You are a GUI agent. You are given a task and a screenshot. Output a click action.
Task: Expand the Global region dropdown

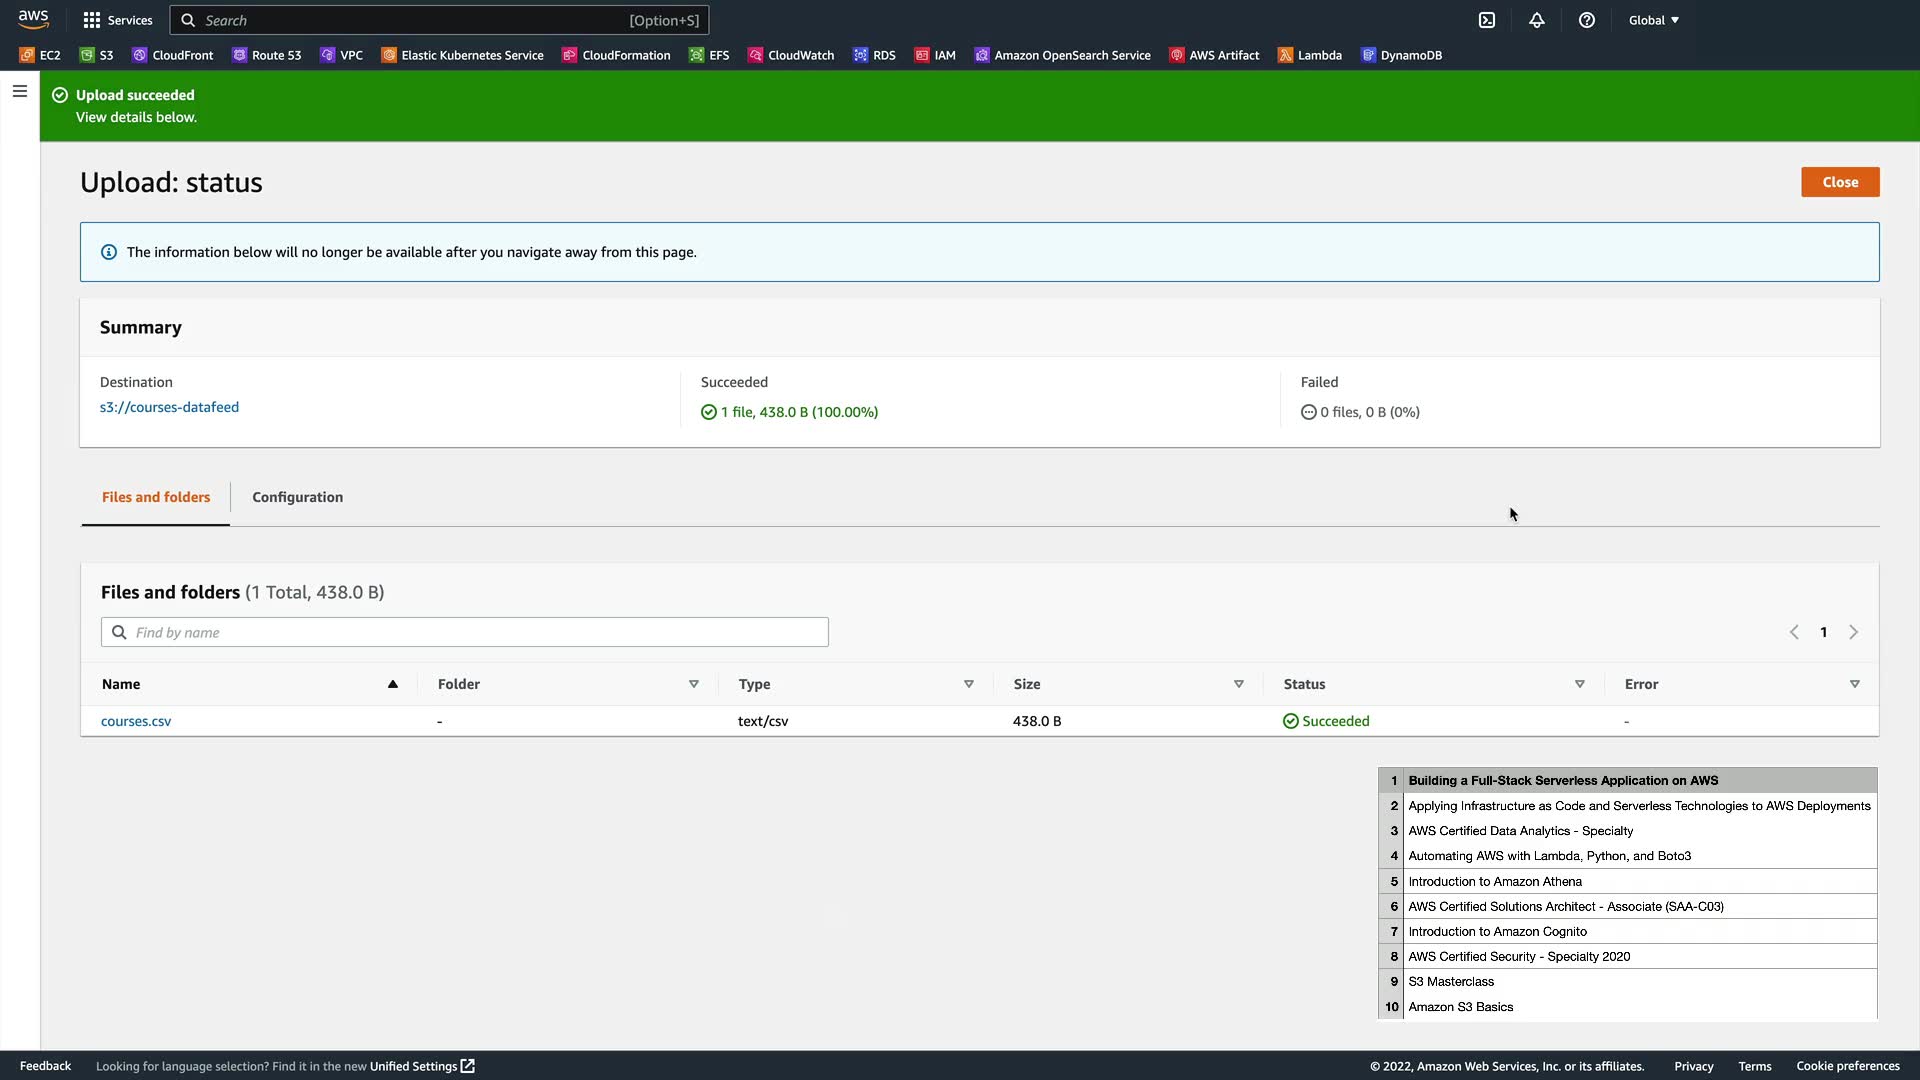point(1654,20)
